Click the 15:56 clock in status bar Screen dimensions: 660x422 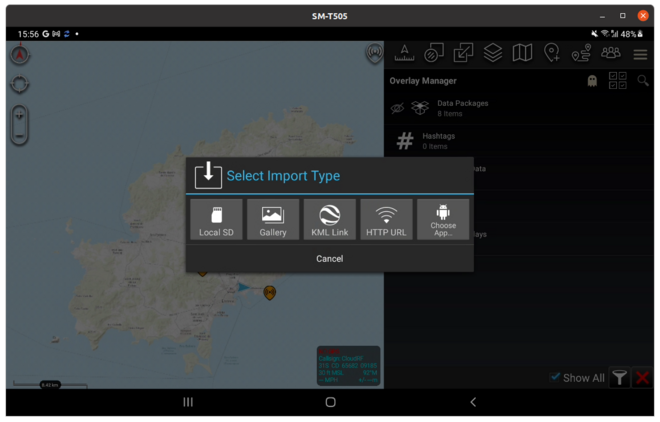(x=28, y=34)
